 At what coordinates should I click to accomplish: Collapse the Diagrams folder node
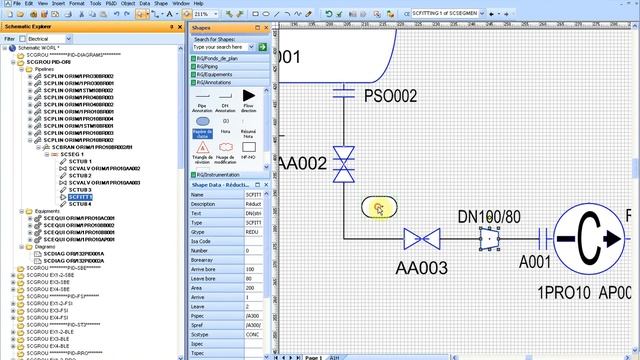[22, 247]
